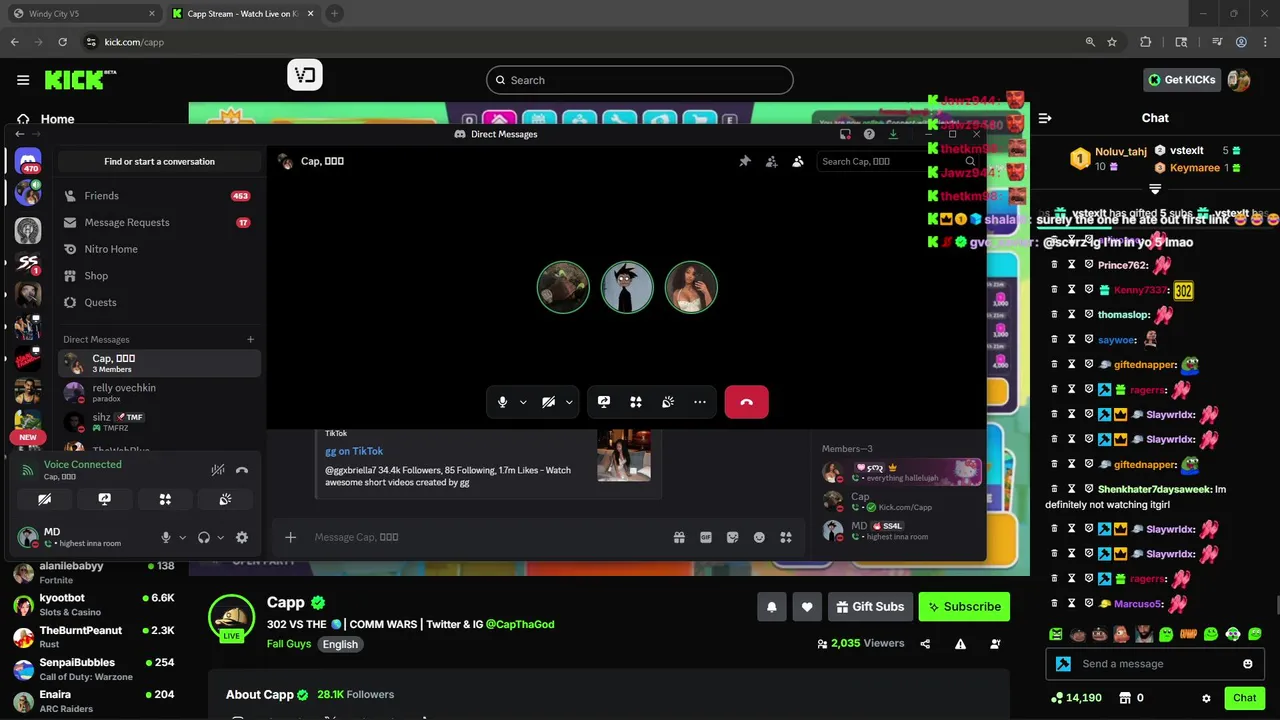Disconnect via Voice Connected panel hang-up icon
Screen dimensions: 1280x720
tap(241, 470)
